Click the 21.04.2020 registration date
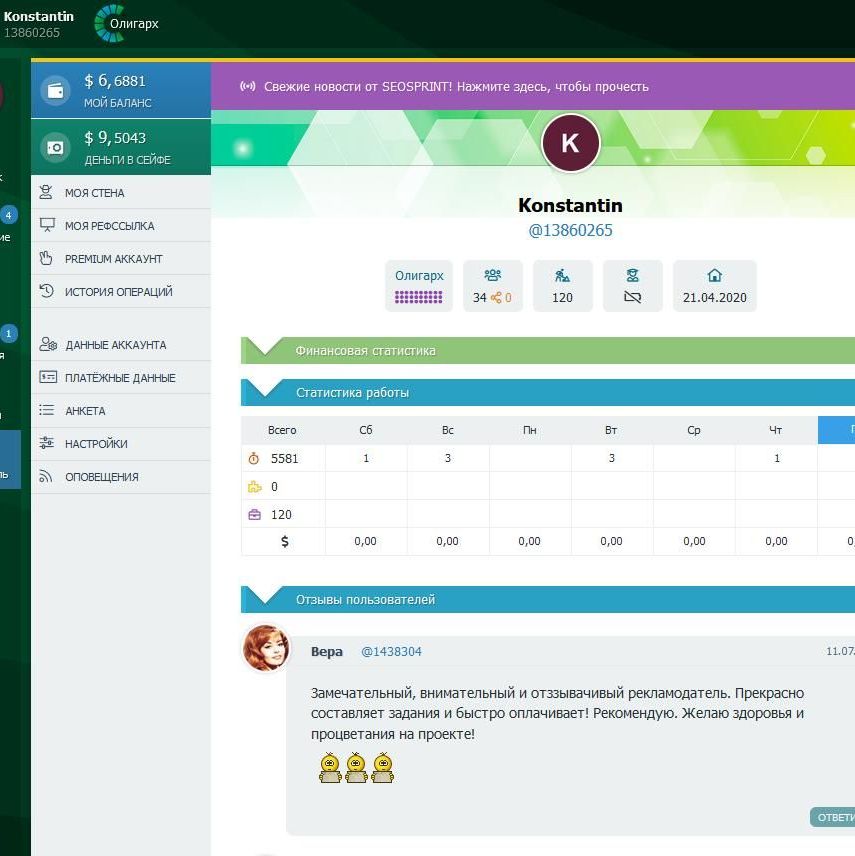Viewport: 855px width, 856px height. tap(715, 298)
